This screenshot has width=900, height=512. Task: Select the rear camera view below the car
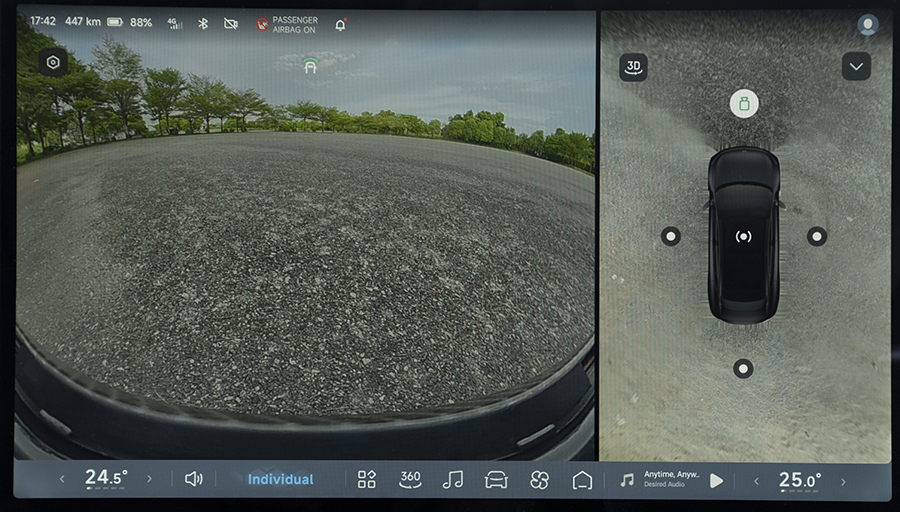tap(742, 369)
